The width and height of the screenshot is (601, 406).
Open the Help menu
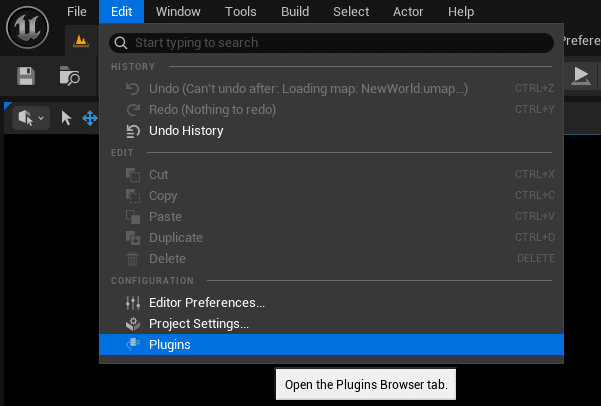click(x=461, y=12)
